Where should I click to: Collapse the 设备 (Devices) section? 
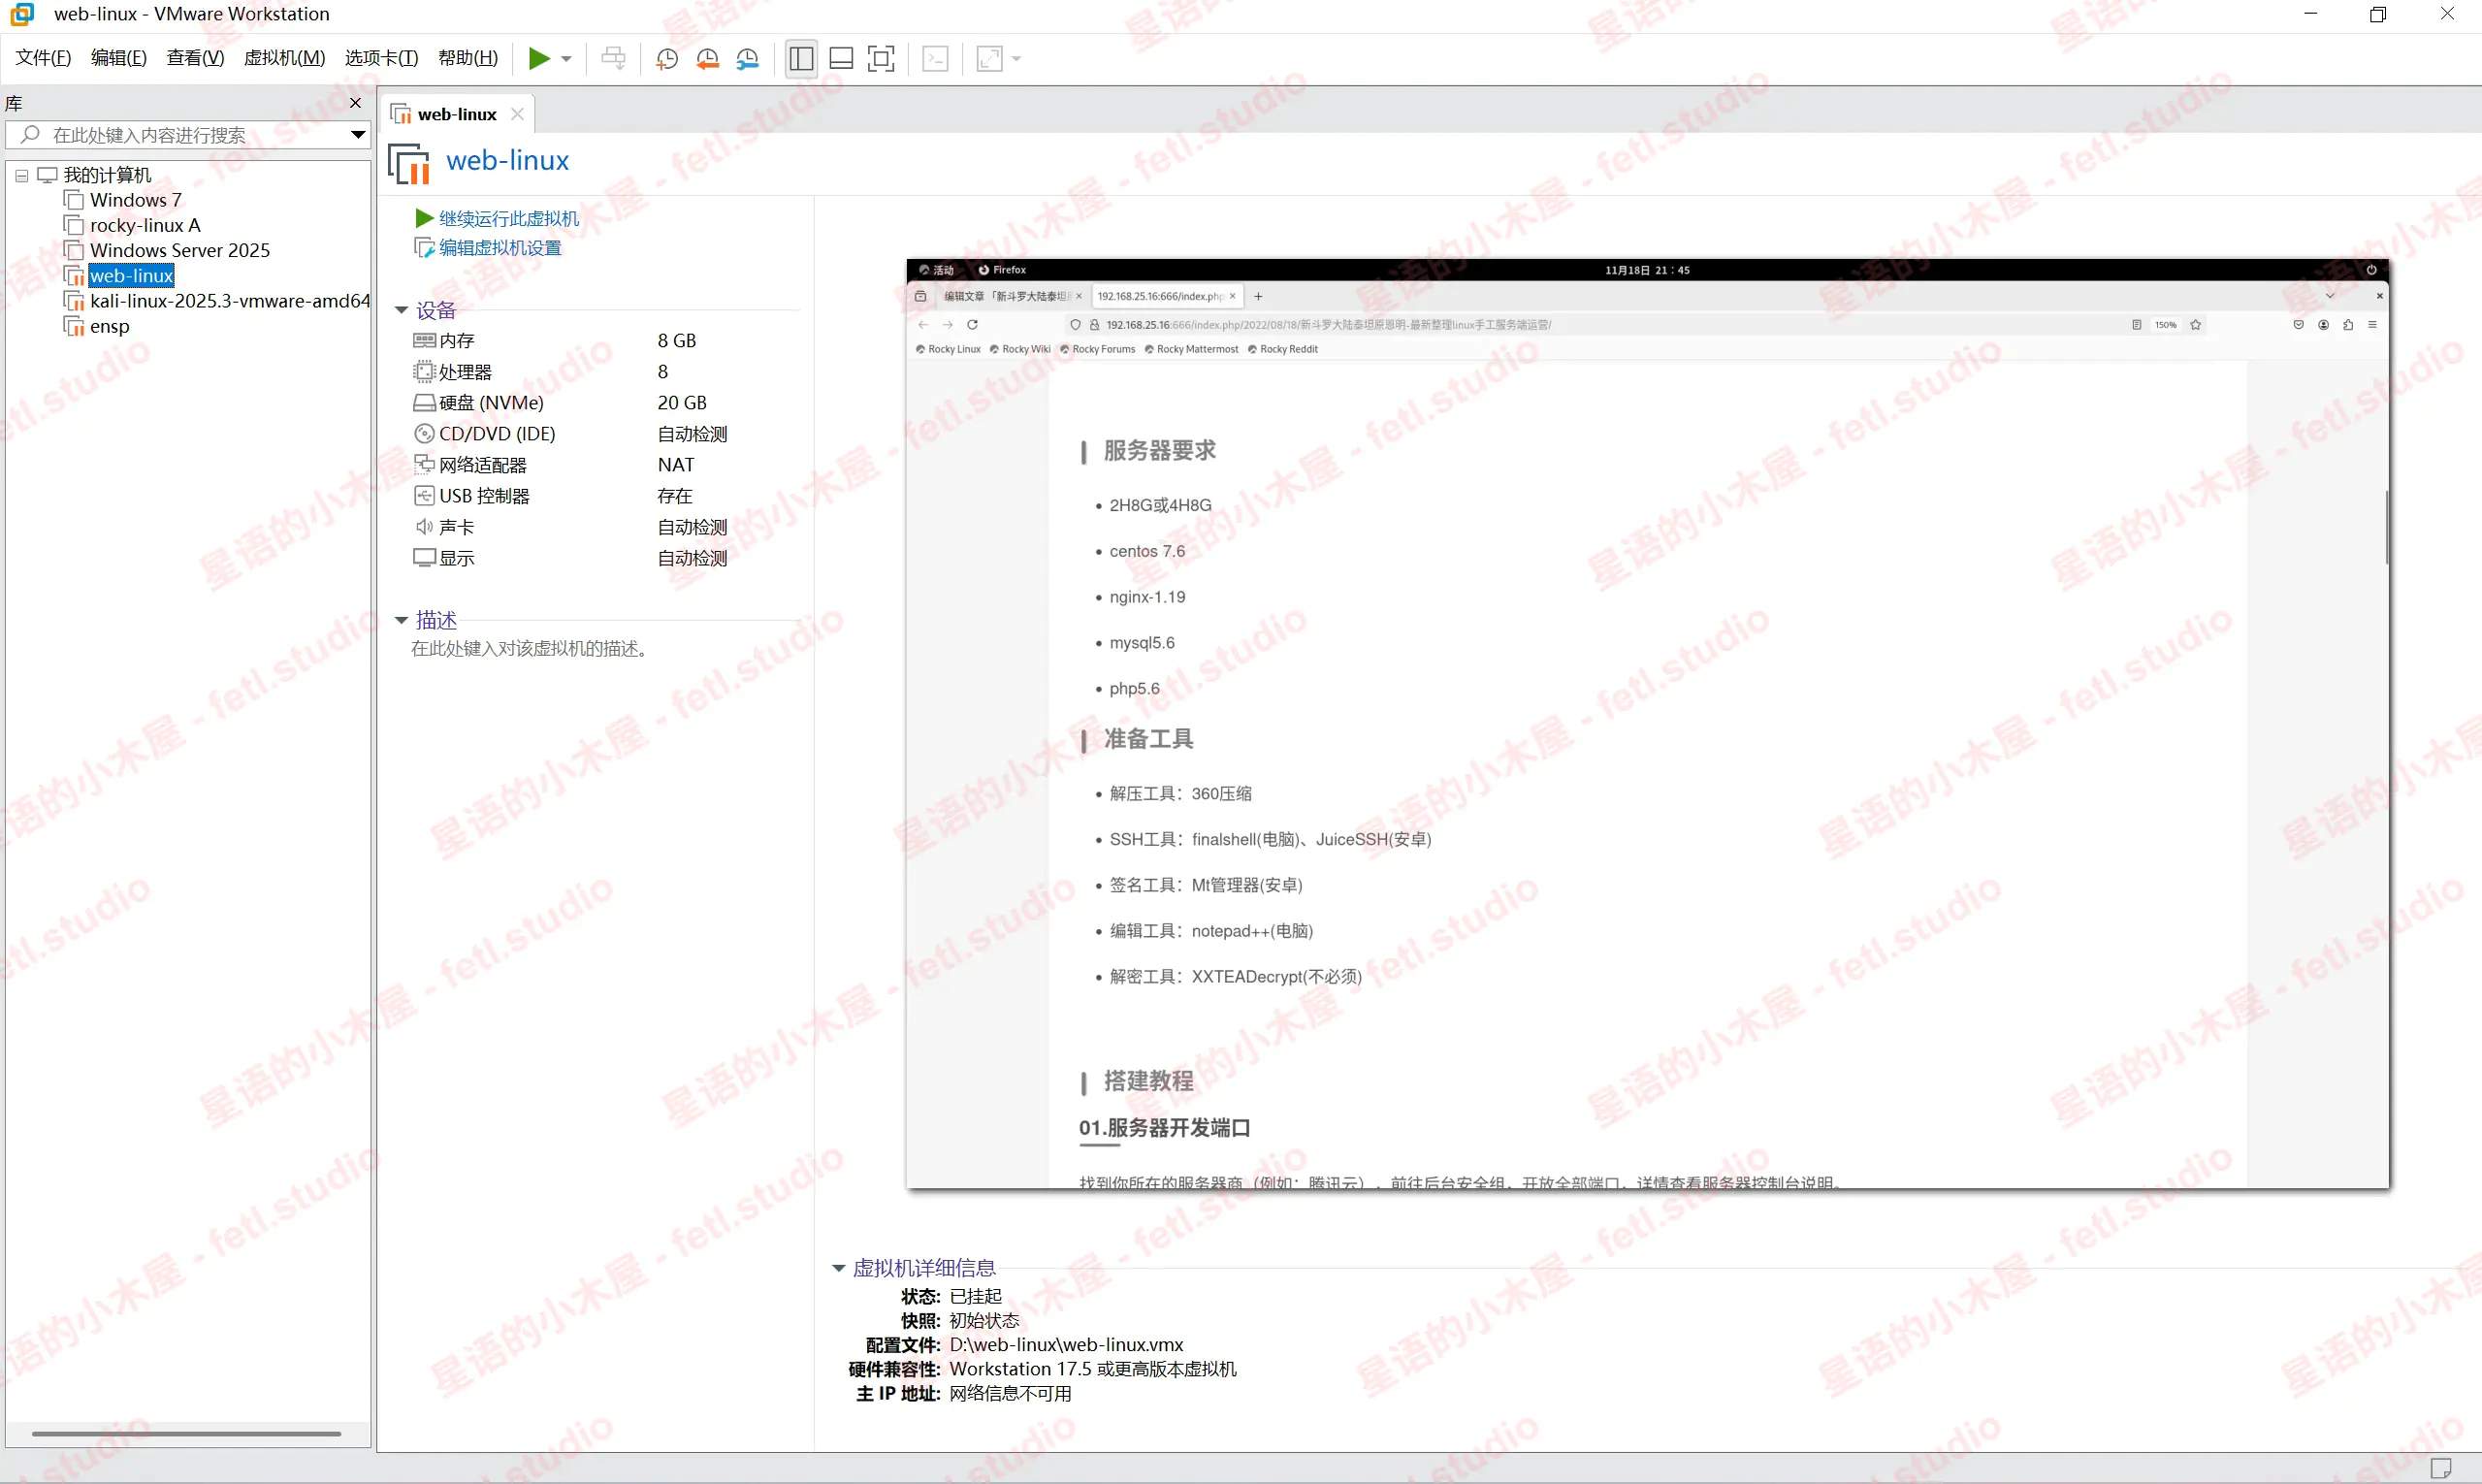point(401,310)
